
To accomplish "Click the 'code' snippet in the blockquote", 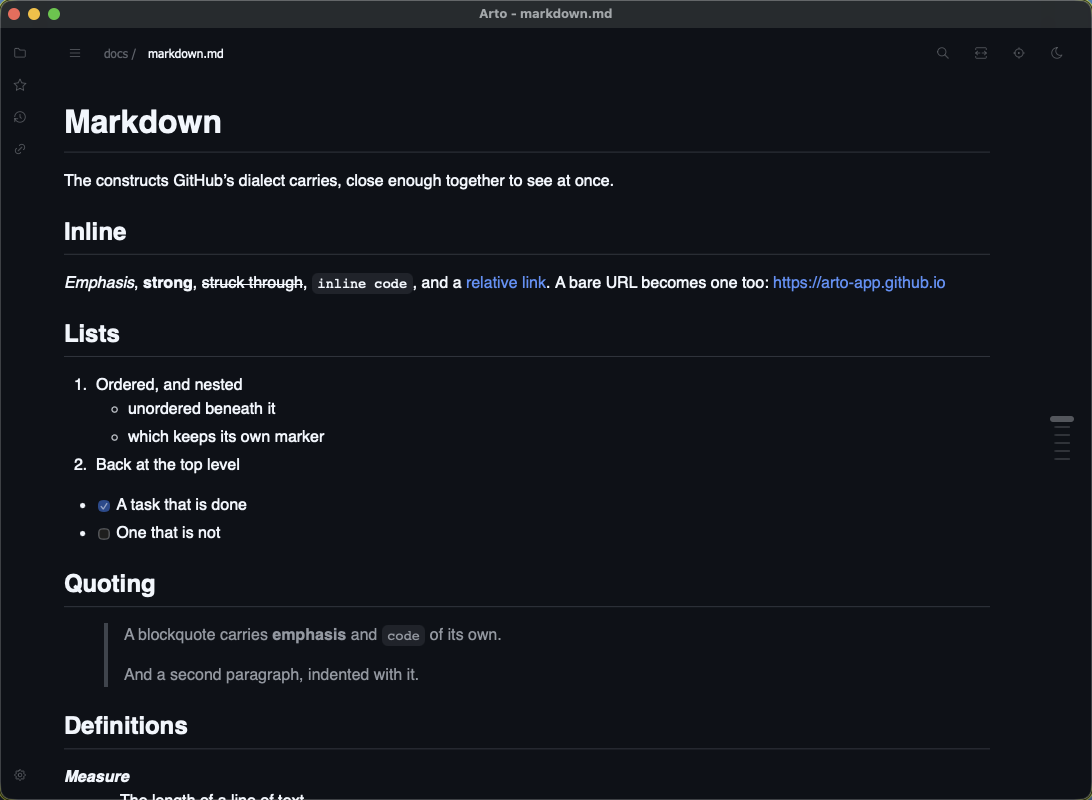I will (x=403, y=636).
